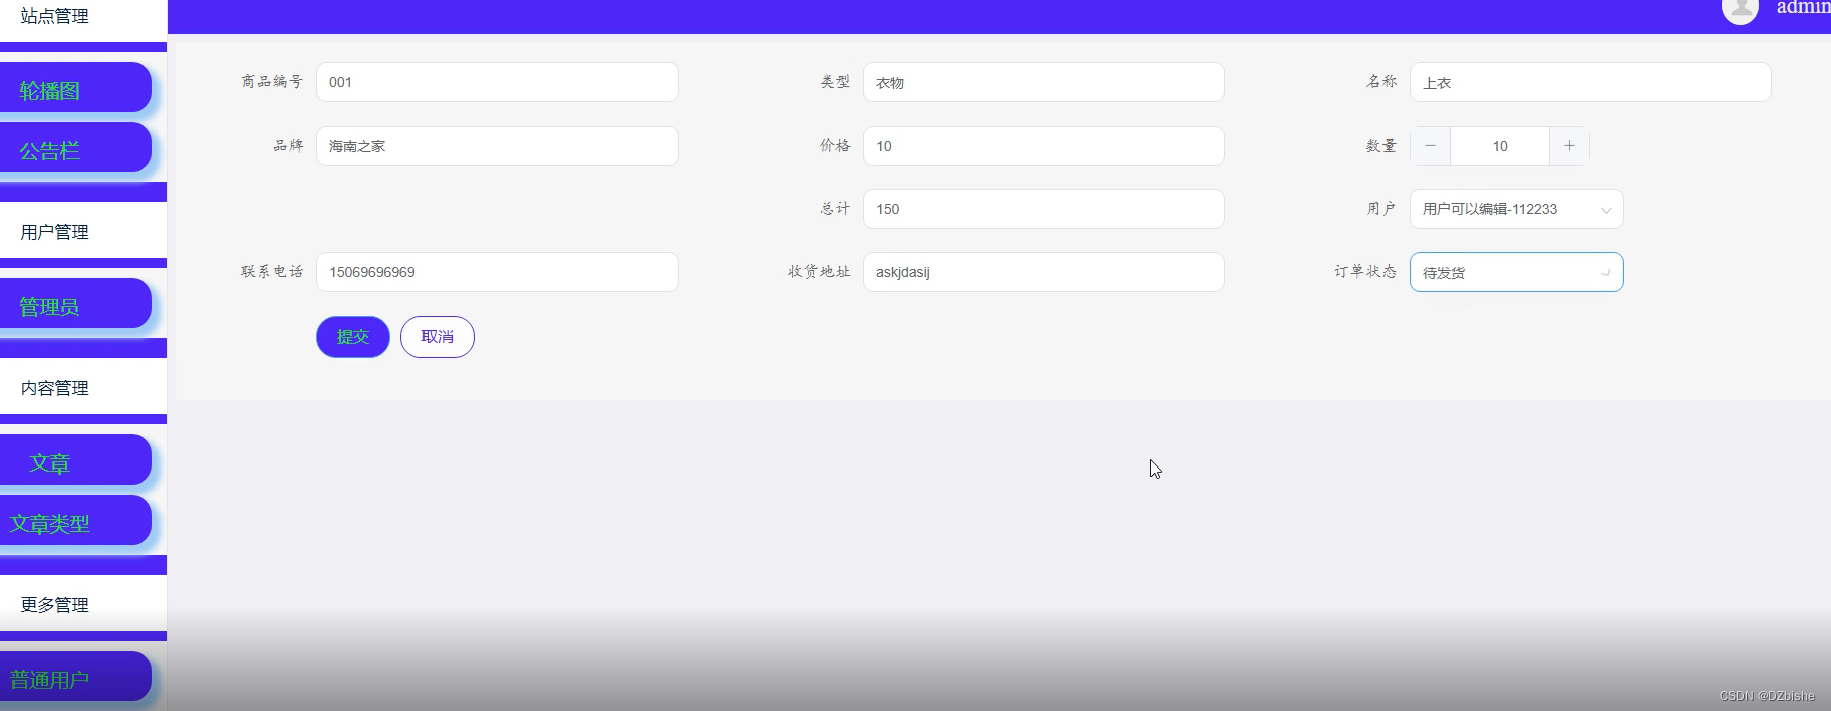Open 管理员 sidebar menu
Screen dimensions: 1831x711
[x=76, y=304]
